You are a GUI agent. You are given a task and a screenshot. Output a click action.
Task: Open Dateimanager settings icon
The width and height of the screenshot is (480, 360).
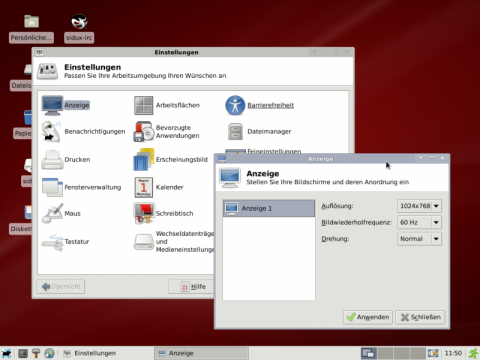pos(235,131)
